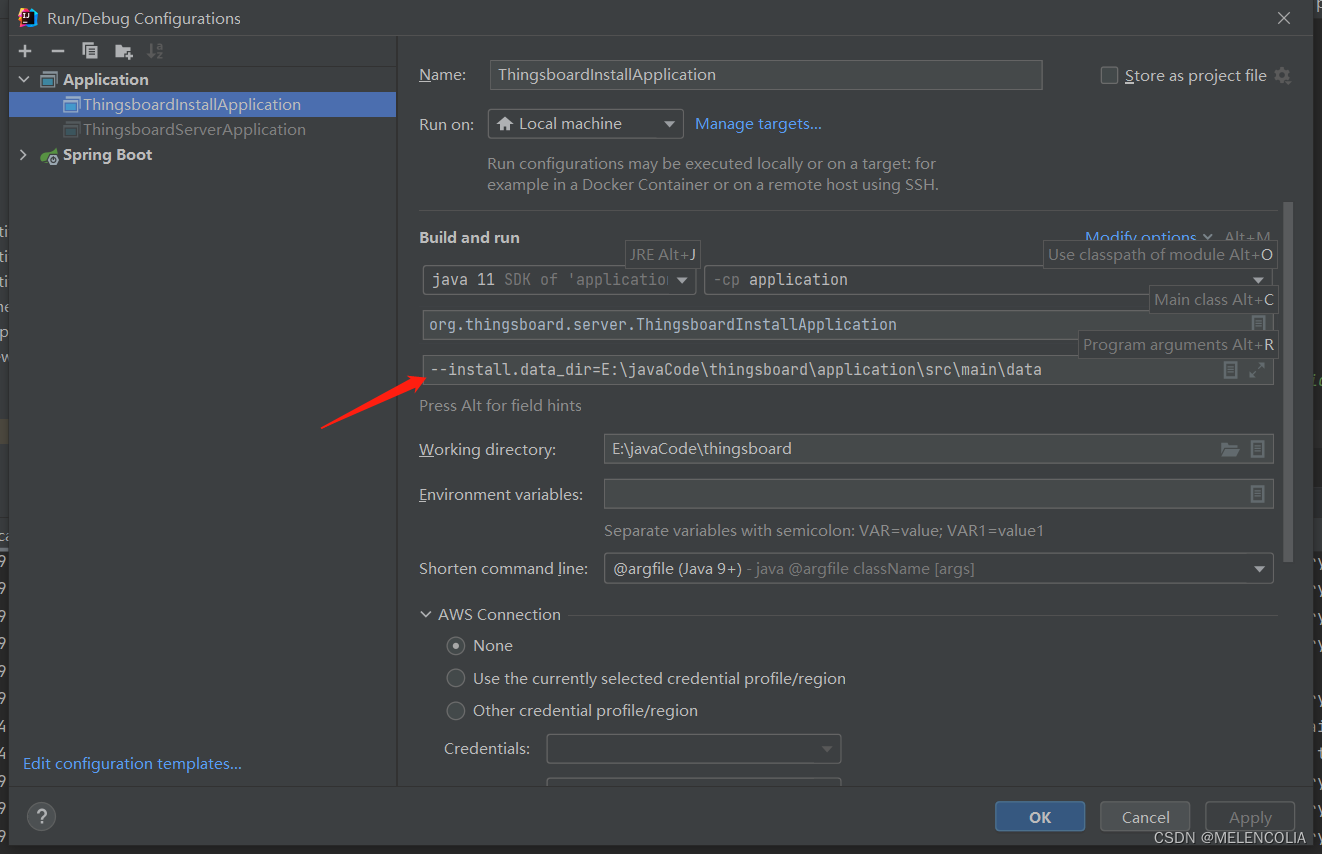Collapse the AWS Connection section
1322x854 pixels.
pos(426,615)
